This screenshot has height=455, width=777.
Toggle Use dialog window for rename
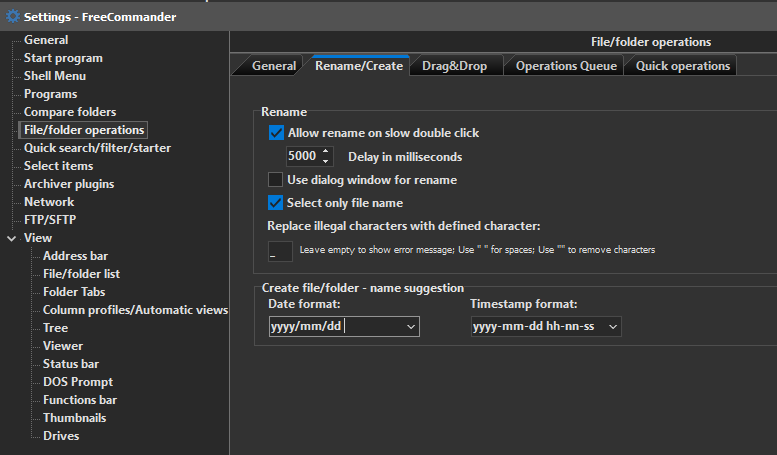point(277,180)
